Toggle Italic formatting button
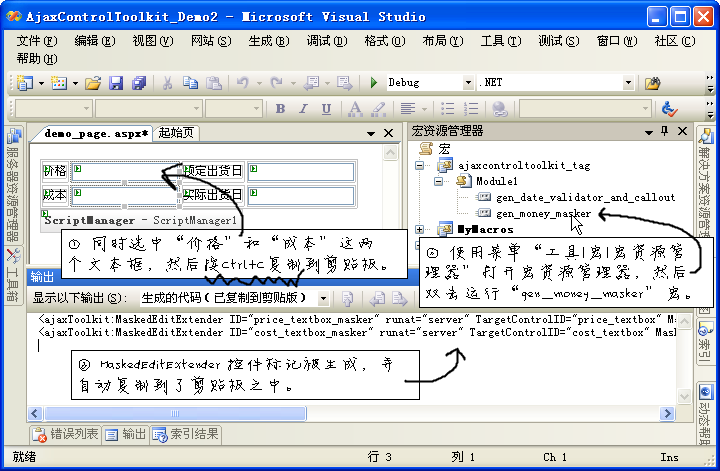The width and height of the screenshot is (720, 471). [x=303, y=108]
